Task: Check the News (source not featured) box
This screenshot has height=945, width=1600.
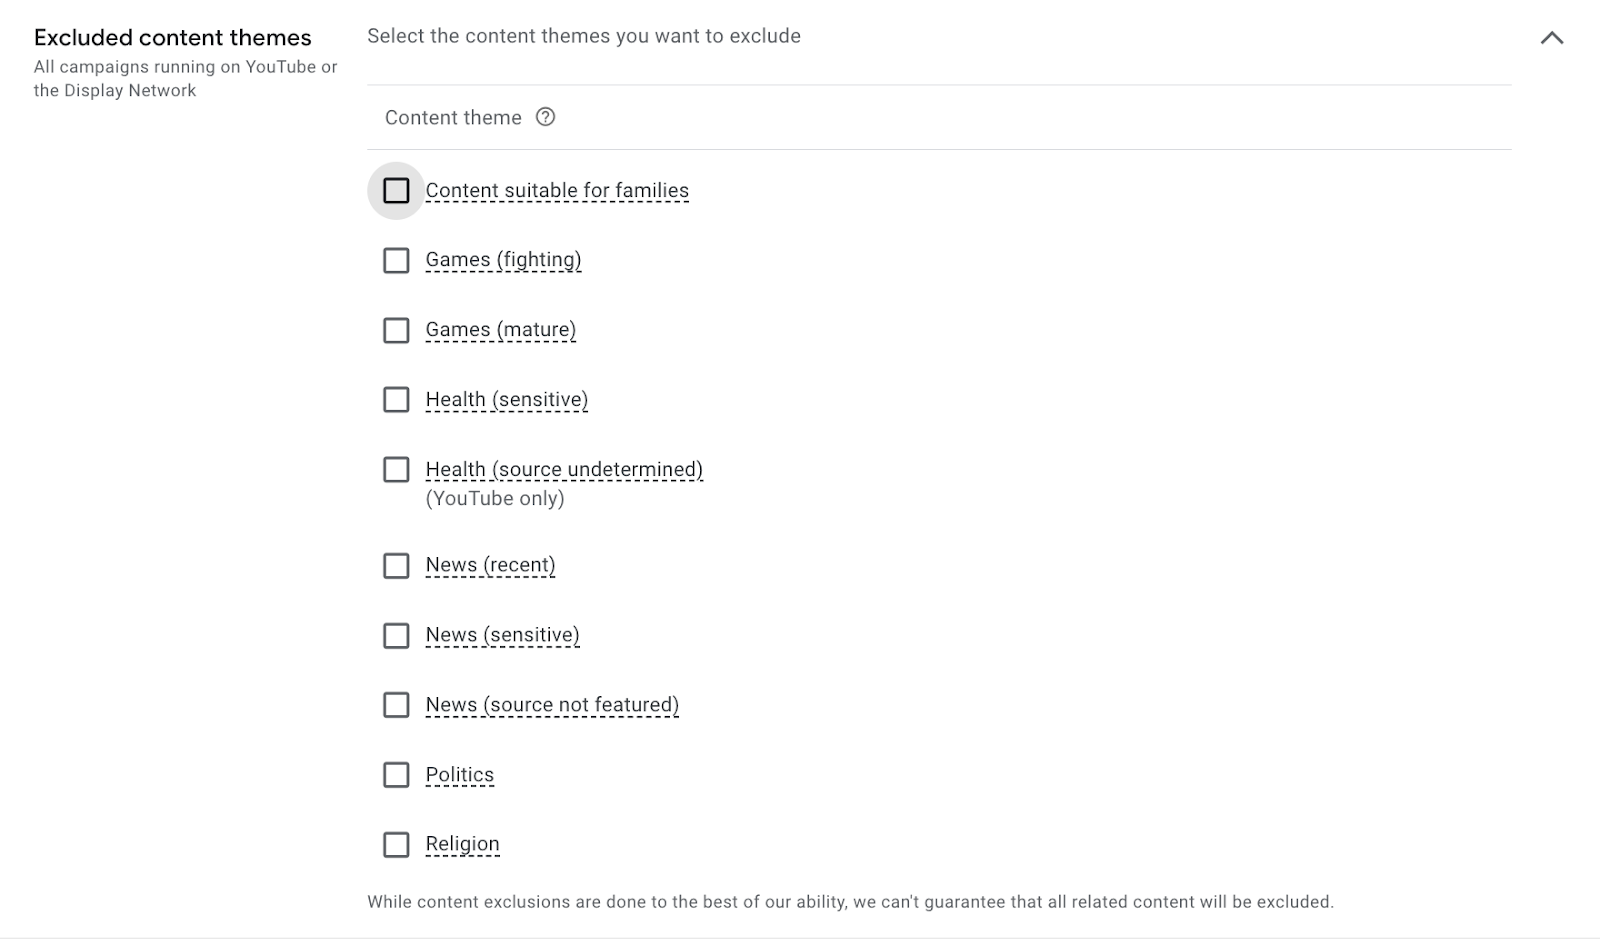Action: (396, 705)
